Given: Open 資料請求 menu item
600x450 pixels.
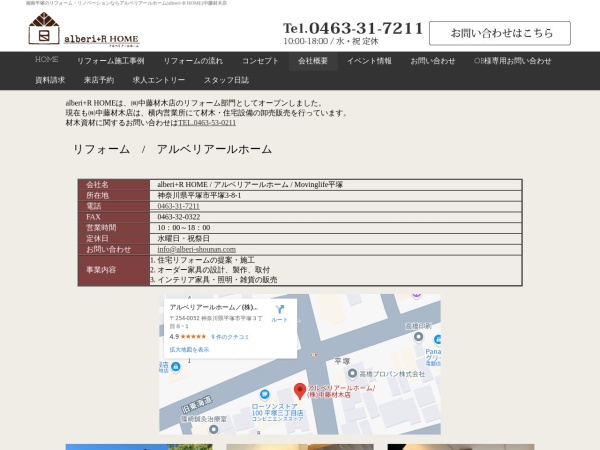Looking at the screenshot, I should pyautogui.click(x=50, y=80).
